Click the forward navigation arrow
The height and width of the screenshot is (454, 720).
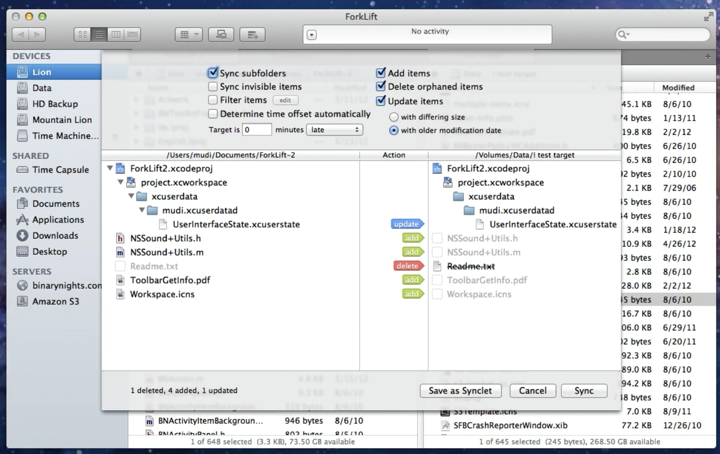point(37,34)
